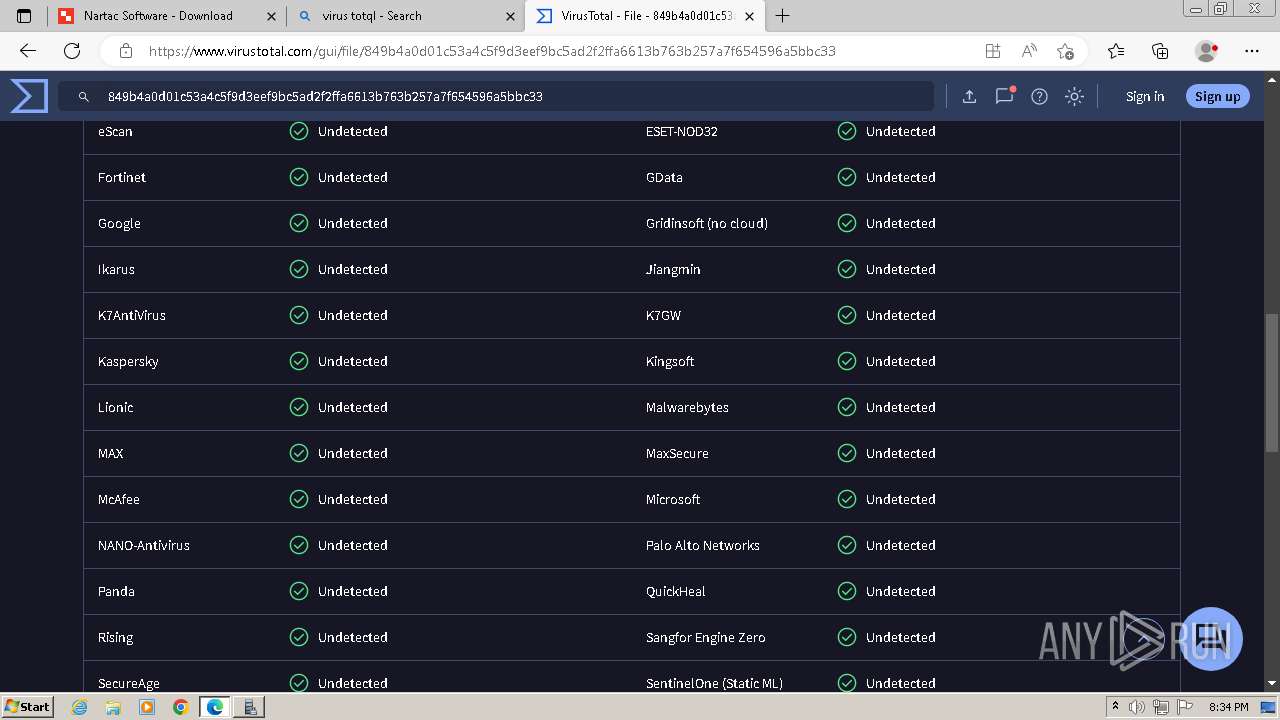Click the Edge taskbar icon

(x=215, y=707)
